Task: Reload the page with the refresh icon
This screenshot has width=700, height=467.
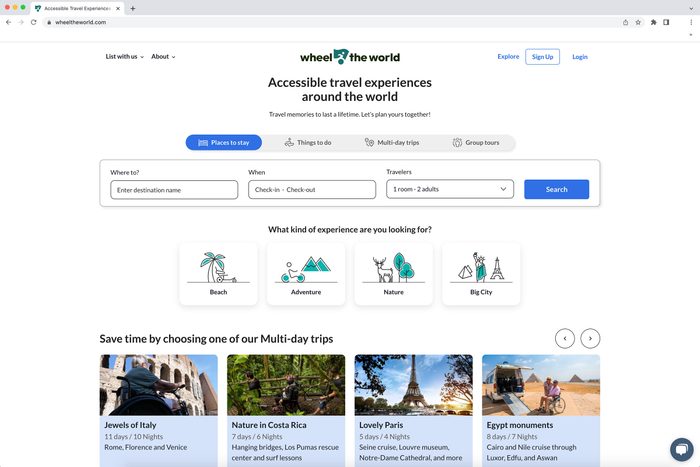Action: point(33,22)
